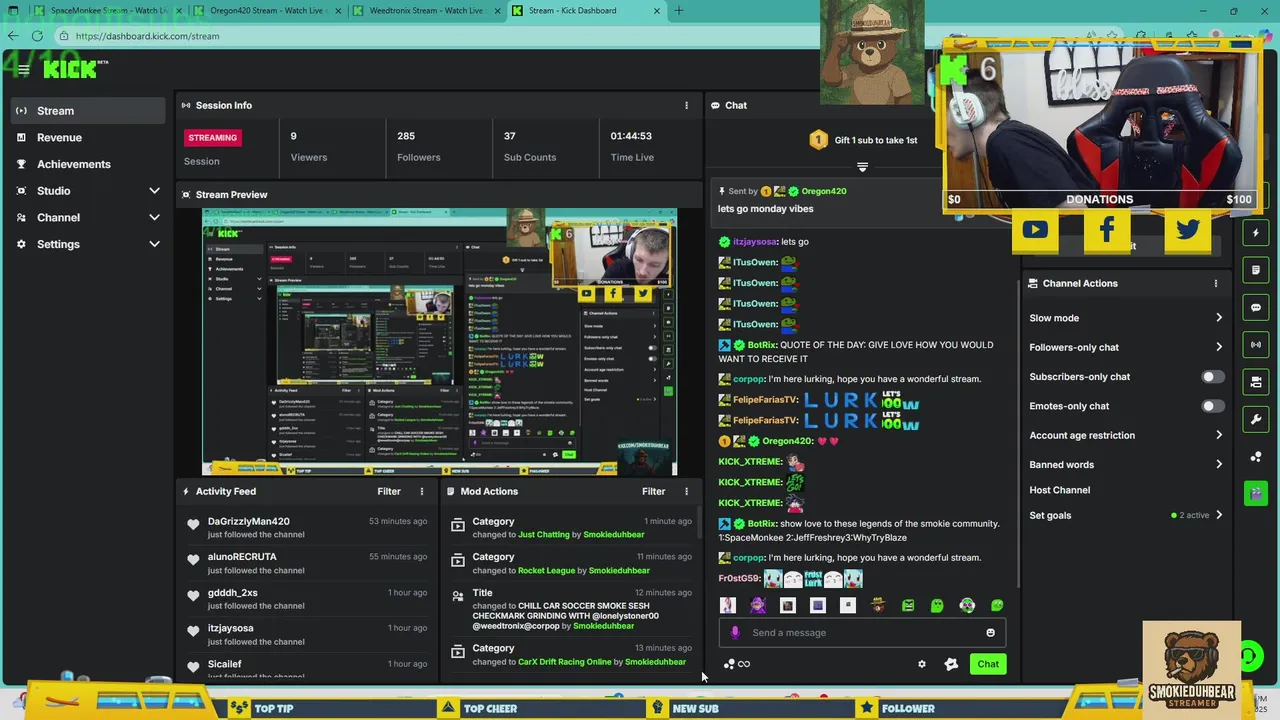Image resolution: width=1280 pixels, height=720 pixels.
Task: Click Oregon420 username in pinned message
Action: tap(824, 191)
